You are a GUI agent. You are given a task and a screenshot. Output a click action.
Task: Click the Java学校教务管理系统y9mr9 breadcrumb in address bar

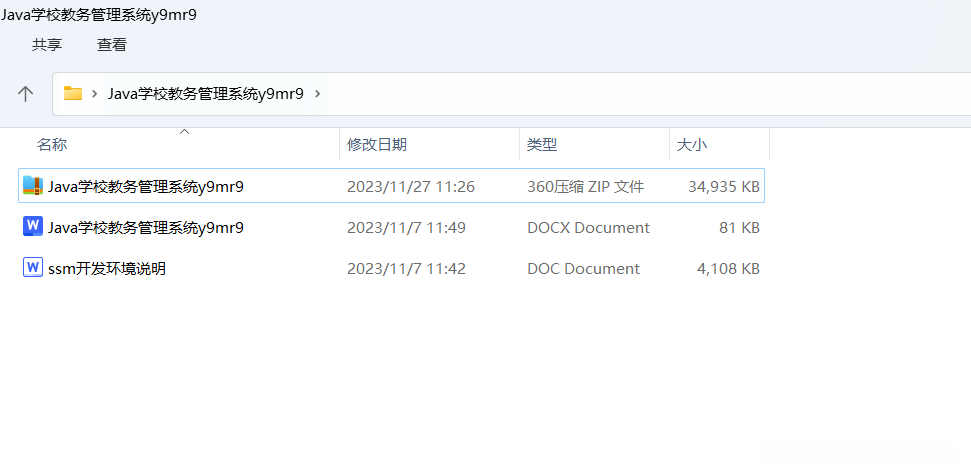click(205, 94)
